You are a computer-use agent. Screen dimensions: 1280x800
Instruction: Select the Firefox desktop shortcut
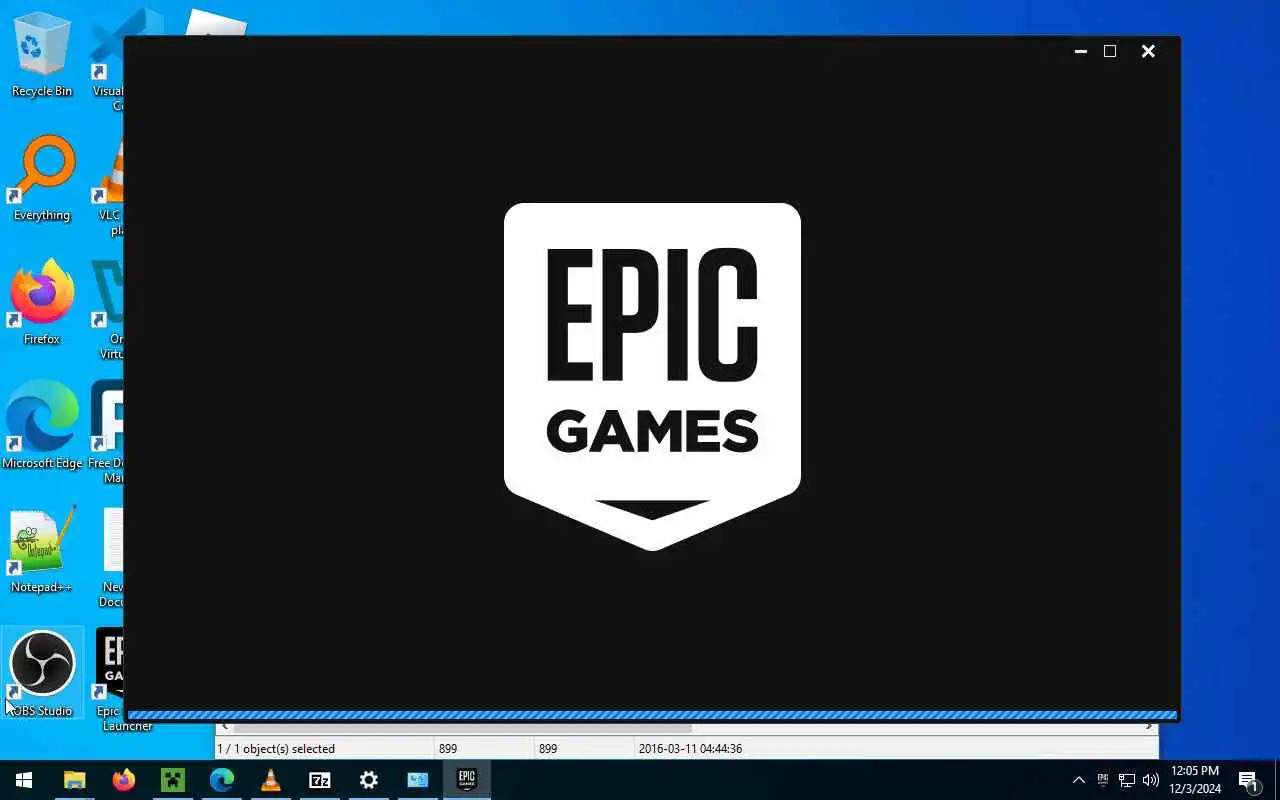click(x=42, y=303)
